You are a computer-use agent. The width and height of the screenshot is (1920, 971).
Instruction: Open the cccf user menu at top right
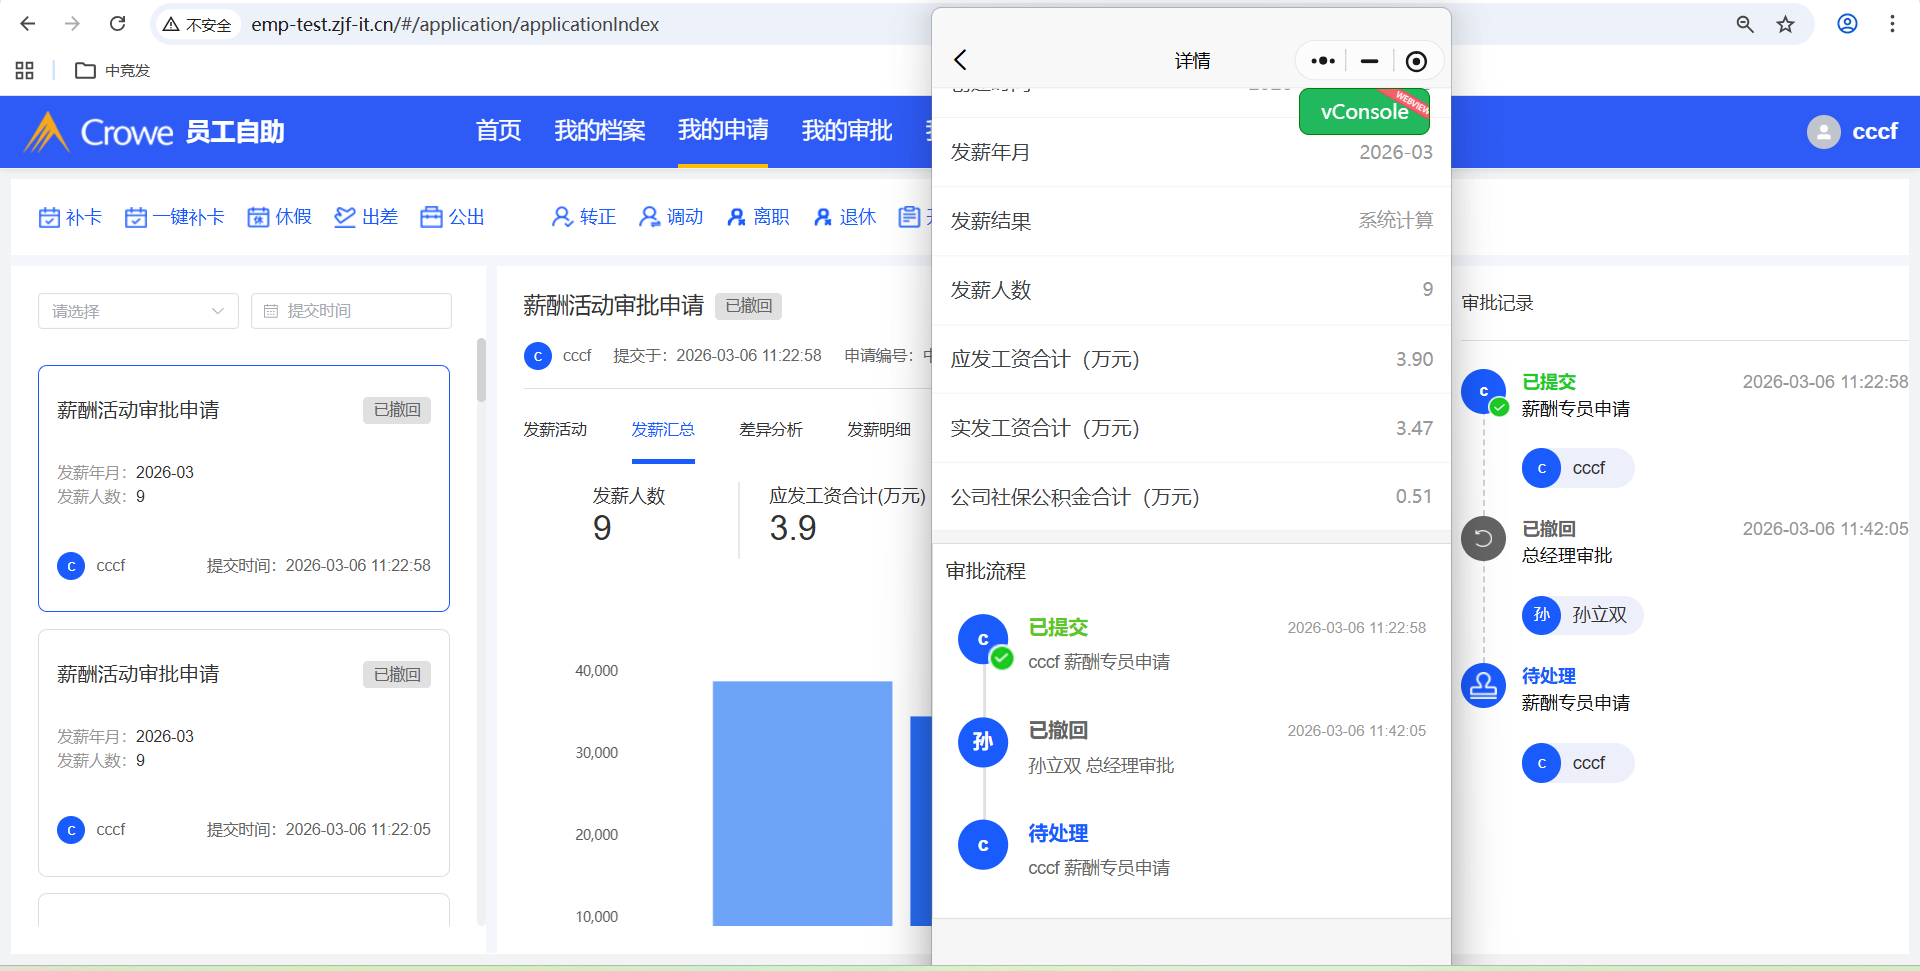click(x=1853, y=132)
